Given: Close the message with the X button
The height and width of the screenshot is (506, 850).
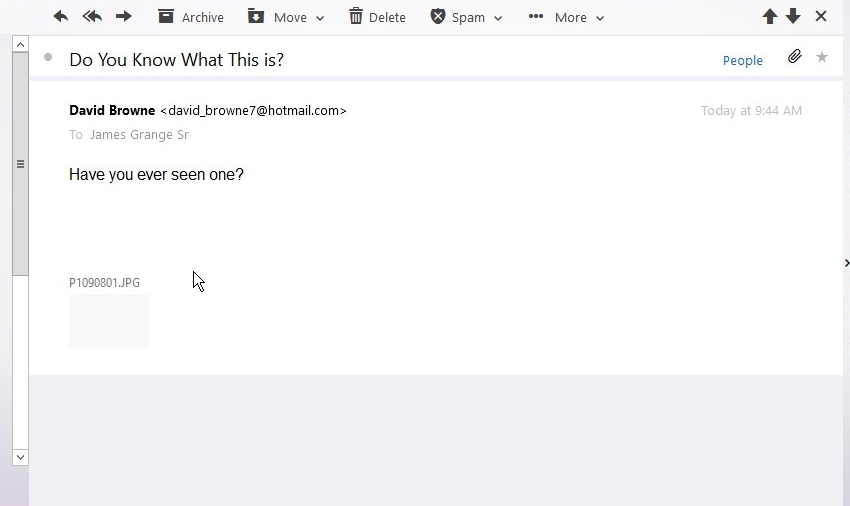Looking at the screenshot, I should point(821,16).
